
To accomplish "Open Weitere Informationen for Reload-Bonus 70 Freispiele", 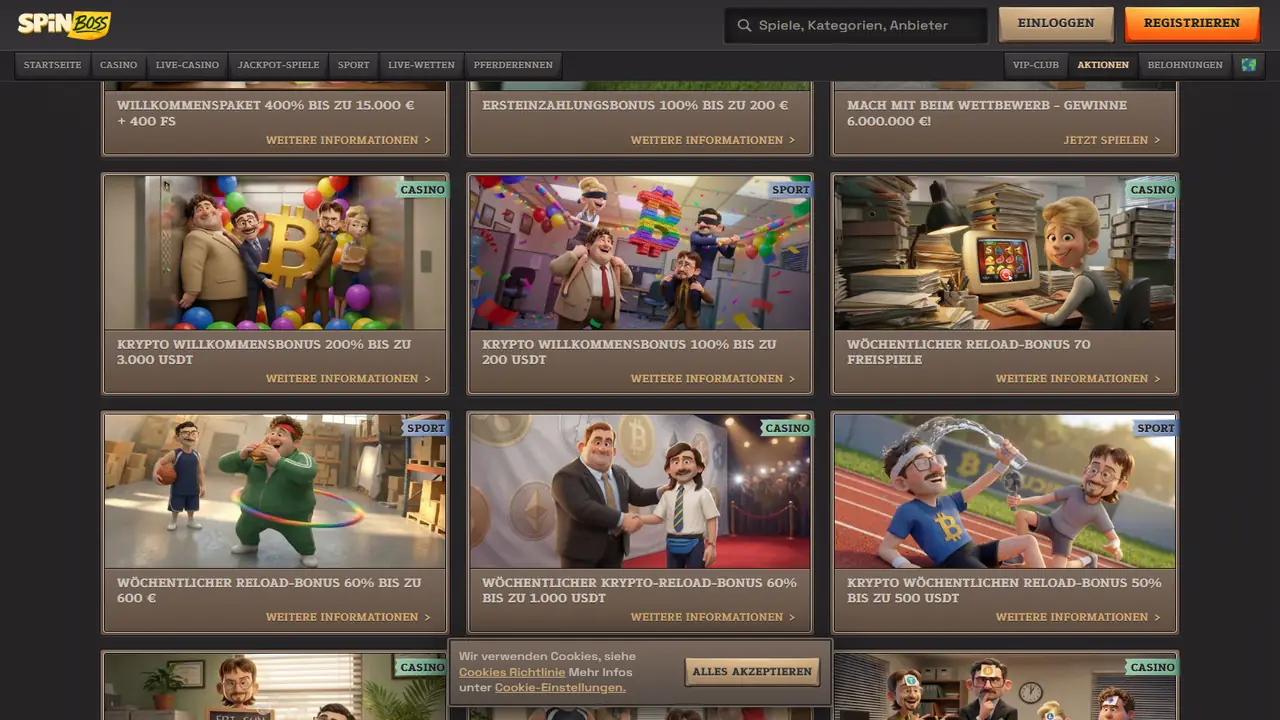I will 1078,379.
